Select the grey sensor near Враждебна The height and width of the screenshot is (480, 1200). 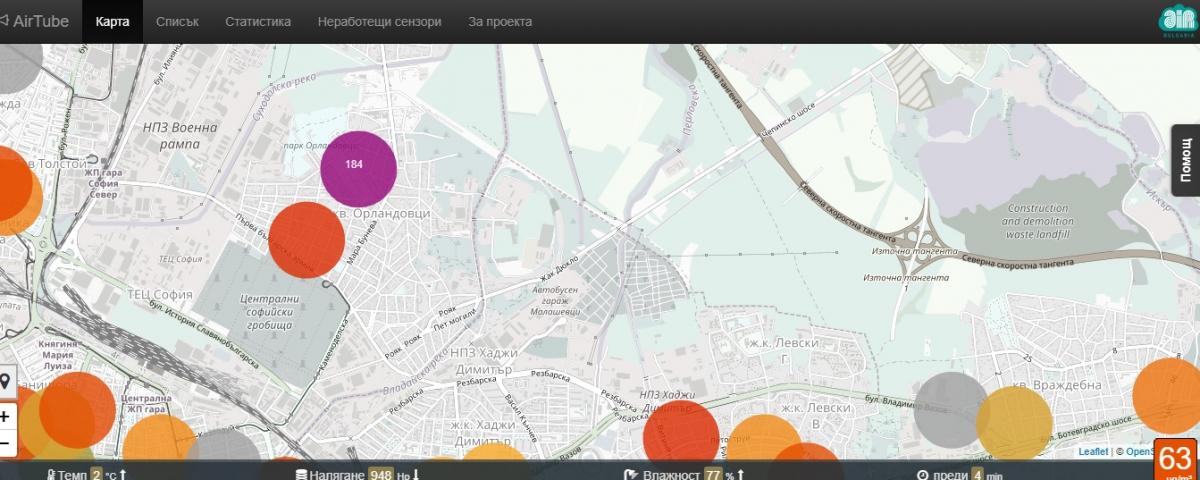[950, 410]
